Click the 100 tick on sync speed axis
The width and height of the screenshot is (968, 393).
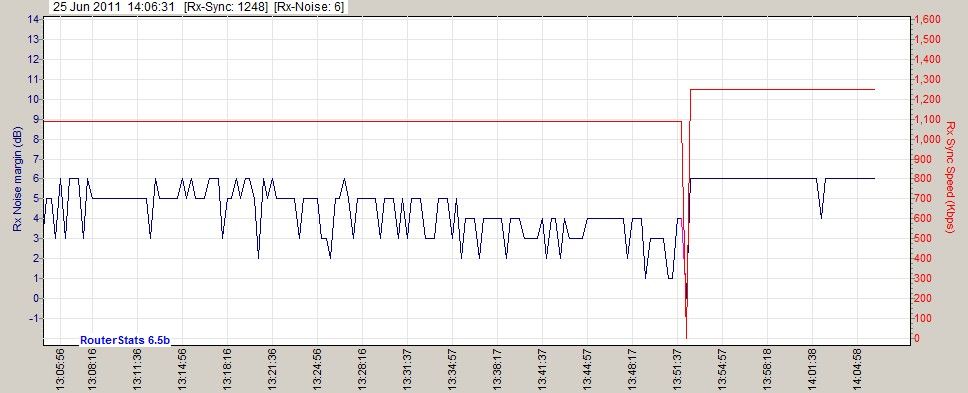[x=924, y=318]
